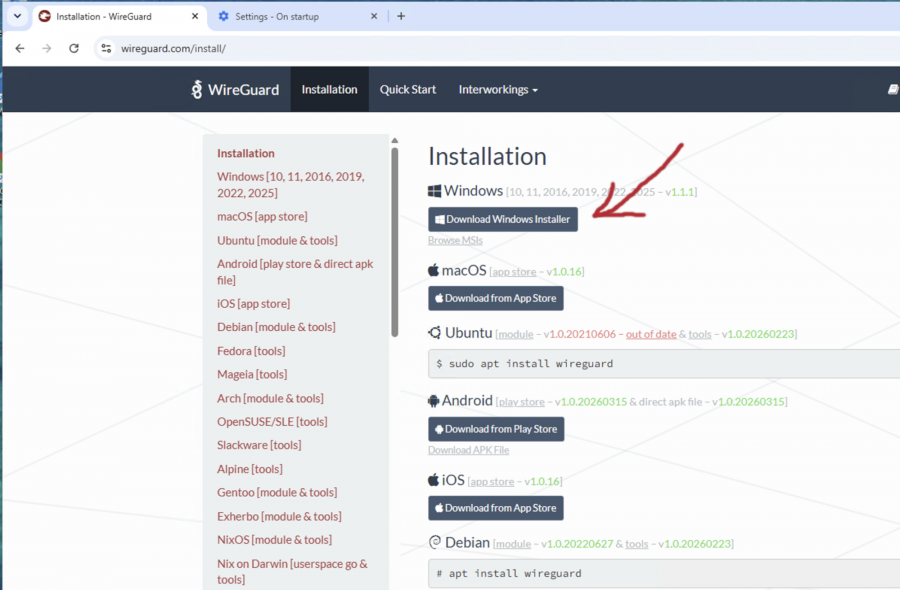Image resolution: width=900 pixels, height=590 pixels.
Task: Open sidebar iOS [app store] link
Action: tap(254, 304)
